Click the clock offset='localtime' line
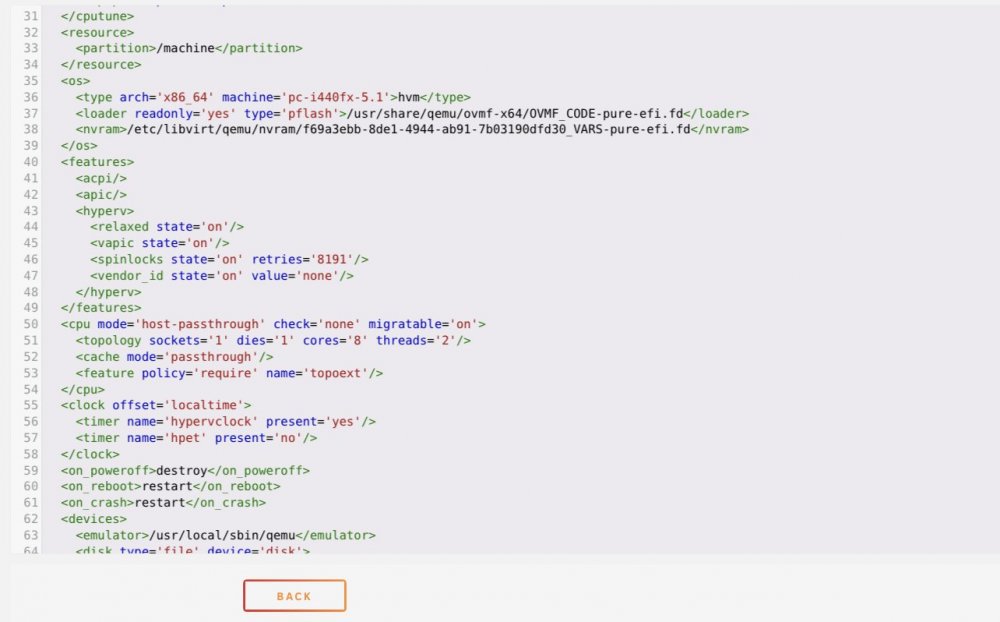 point(156,405)
